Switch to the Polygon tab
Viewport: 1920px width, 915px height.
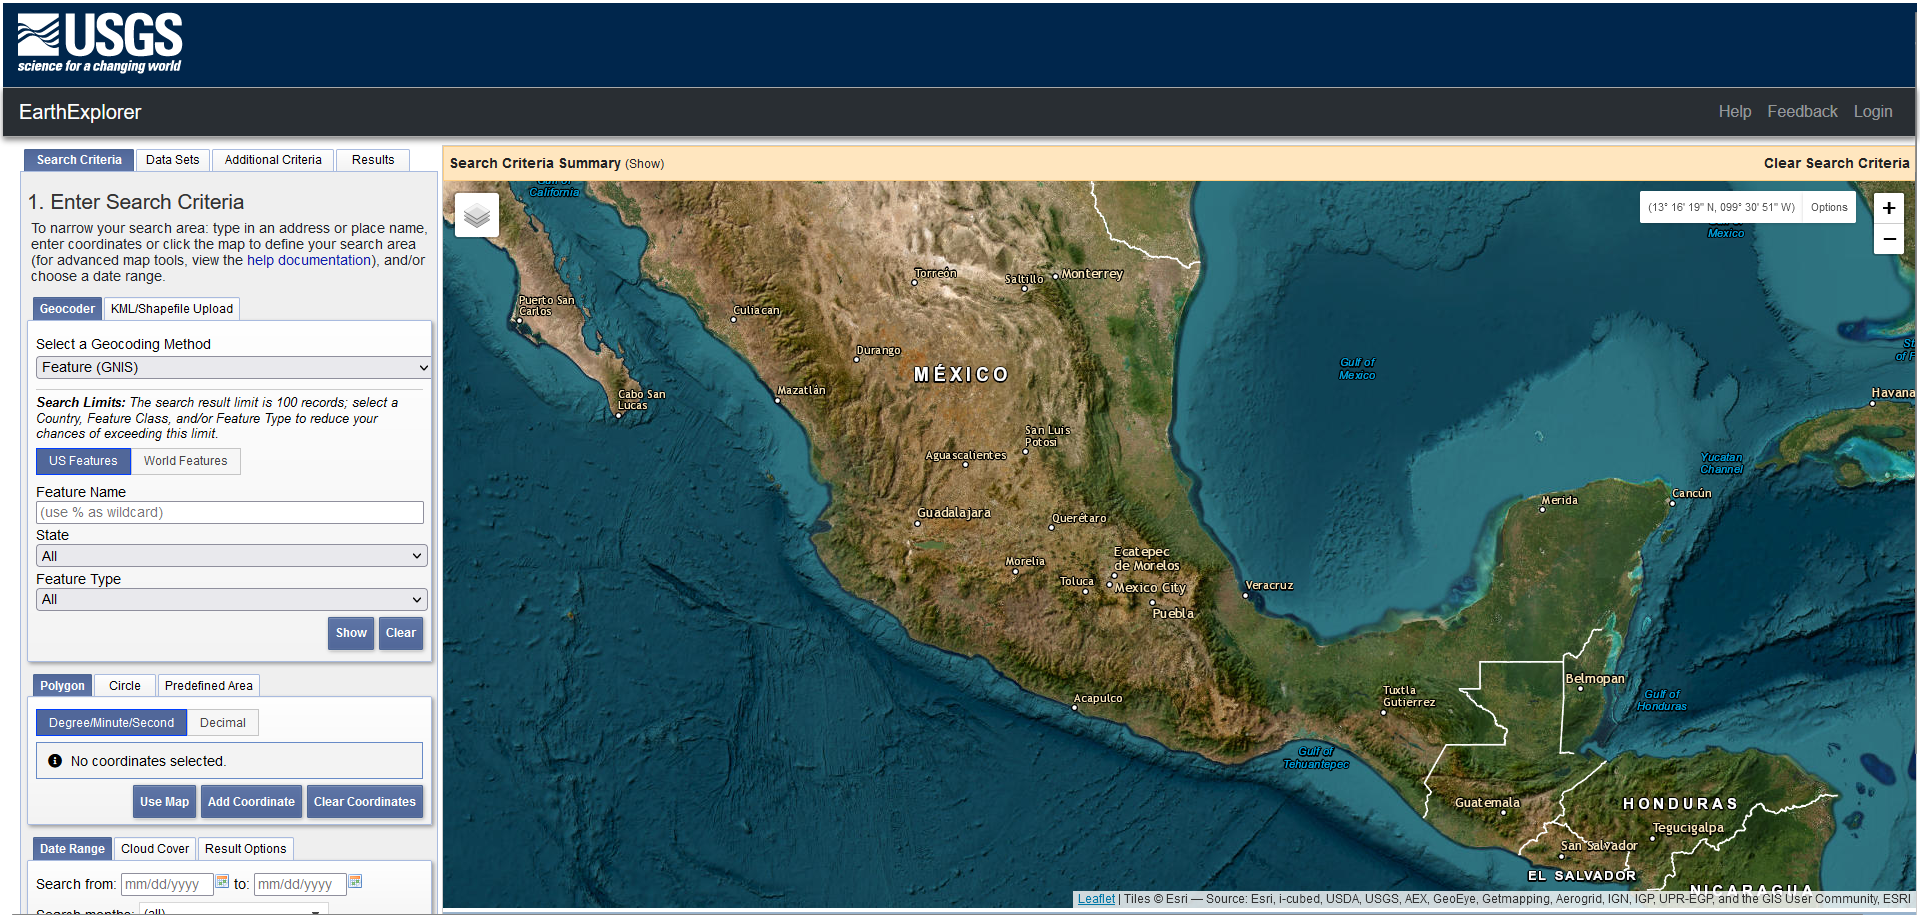[x=62, y=686]
